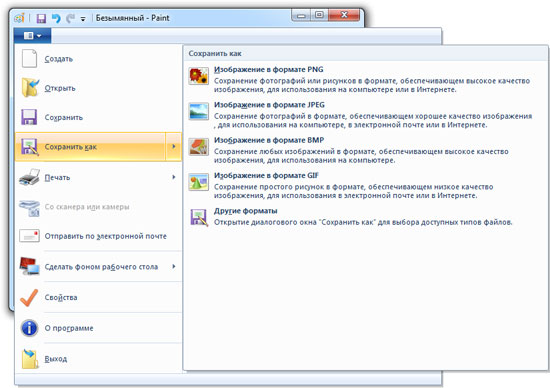Click the GIF description about низкое качество
Screen dimensions: 550x388
point(354,191)
